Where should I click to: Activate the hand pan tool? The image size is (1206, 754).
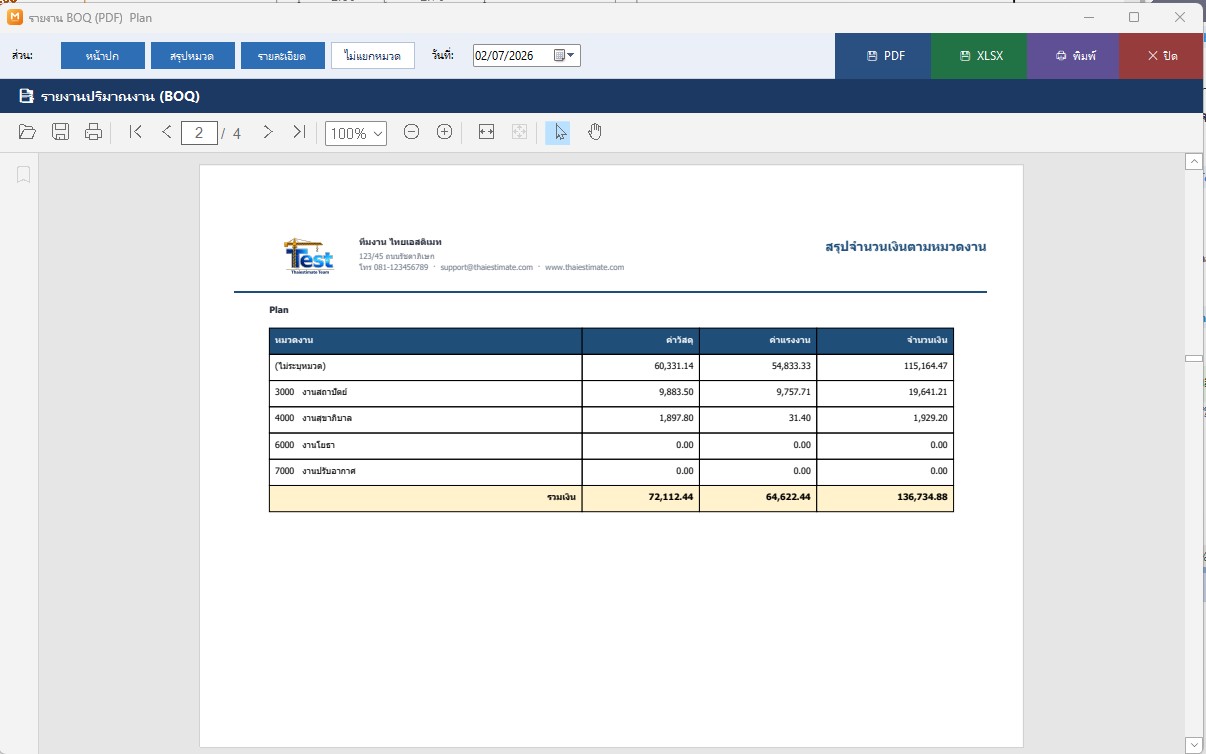click(595, 132)
